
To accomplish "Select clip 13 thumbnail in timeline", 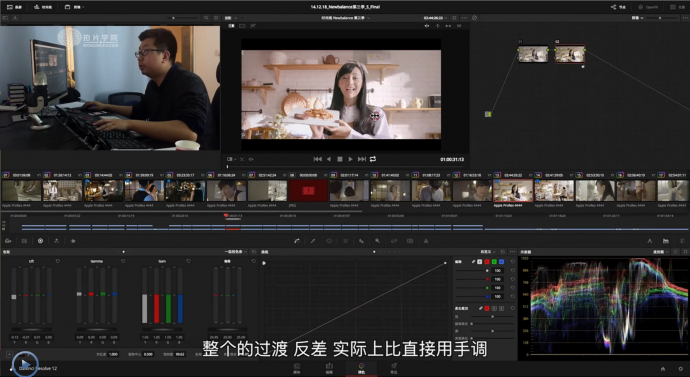I will 513,190.
